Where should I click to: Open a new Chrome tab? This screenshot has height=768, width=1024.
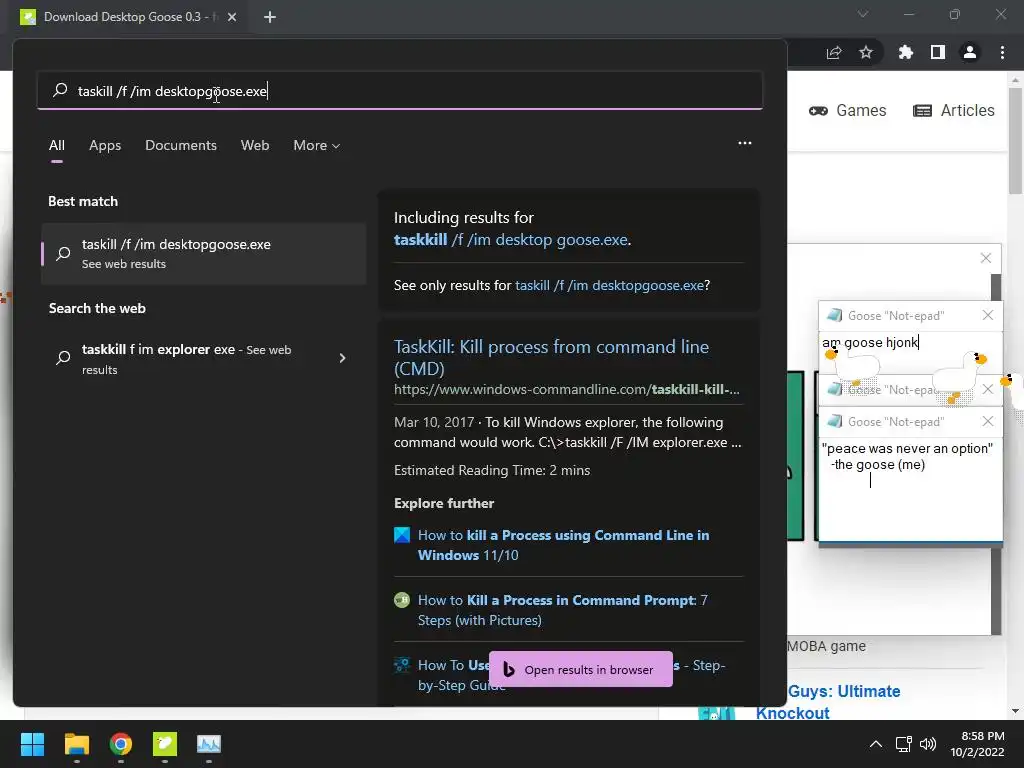click(x=270, y=17)
